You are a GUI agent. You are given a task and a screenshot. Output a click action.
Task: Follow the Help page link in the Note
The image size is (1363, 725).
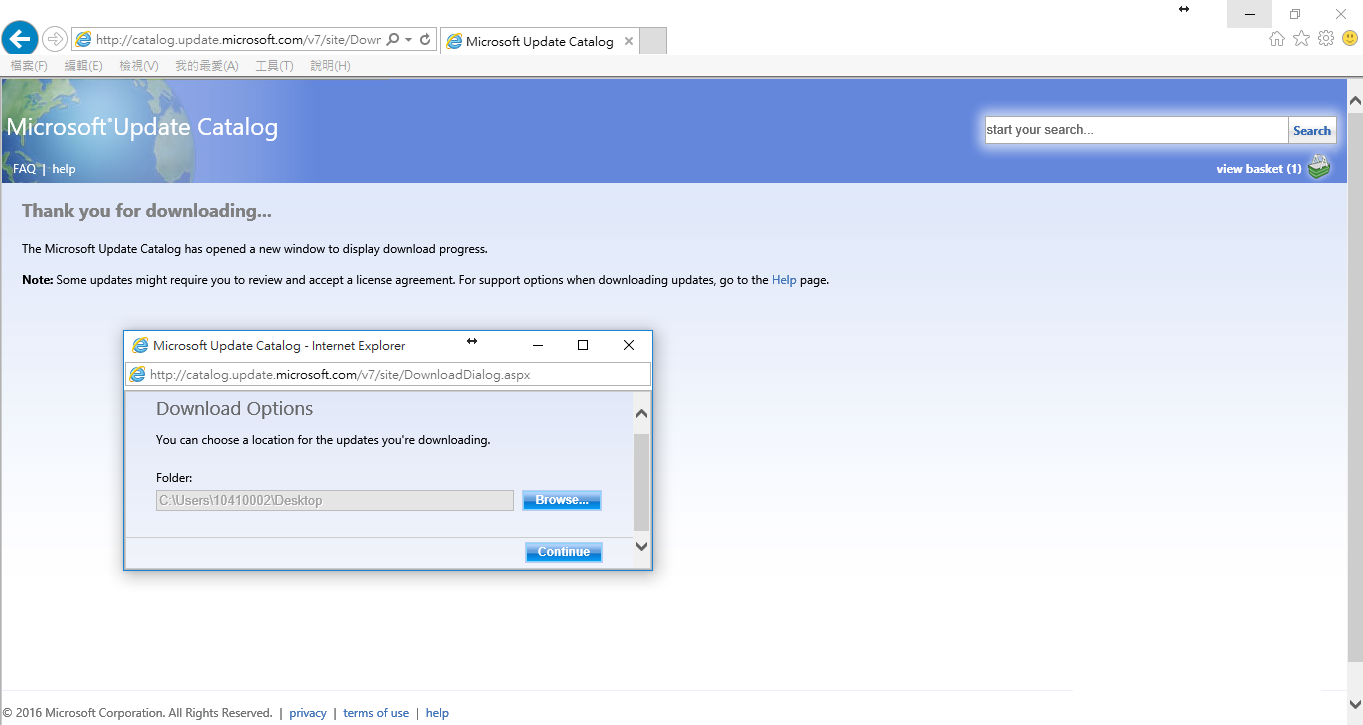pyautogui.click(x=784, y=280)
